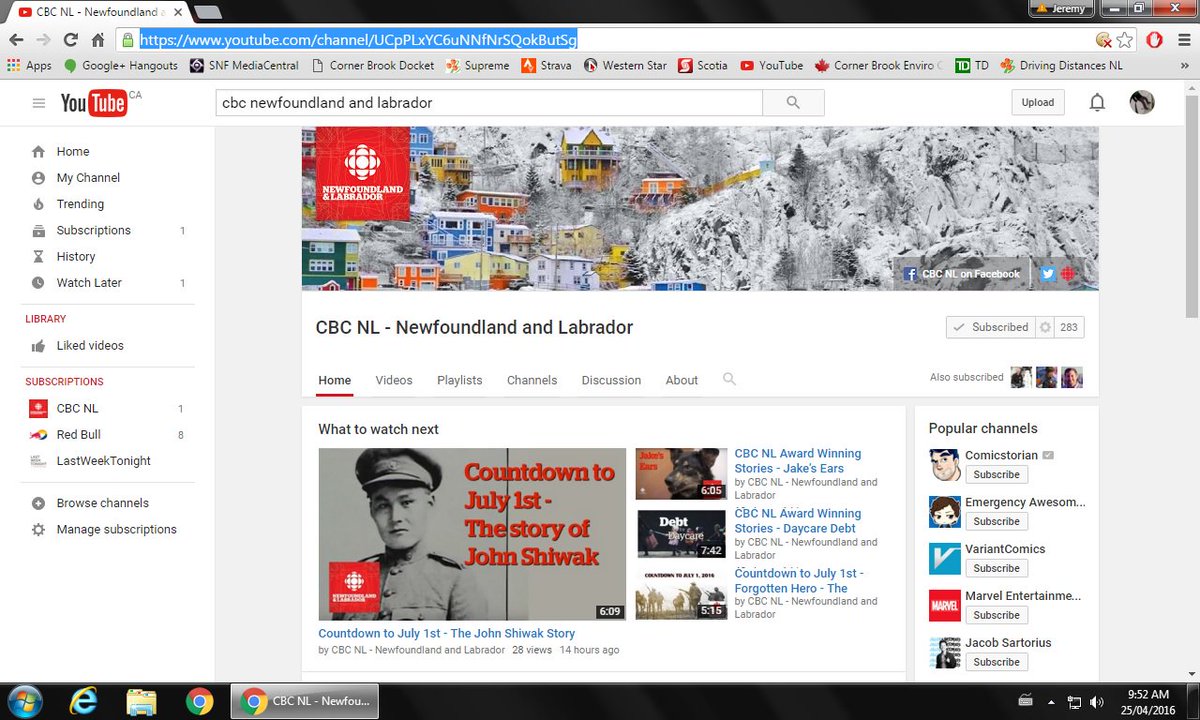Click the channel tab search icon
Screen dimensions: 1200x720
click(729, 379)
